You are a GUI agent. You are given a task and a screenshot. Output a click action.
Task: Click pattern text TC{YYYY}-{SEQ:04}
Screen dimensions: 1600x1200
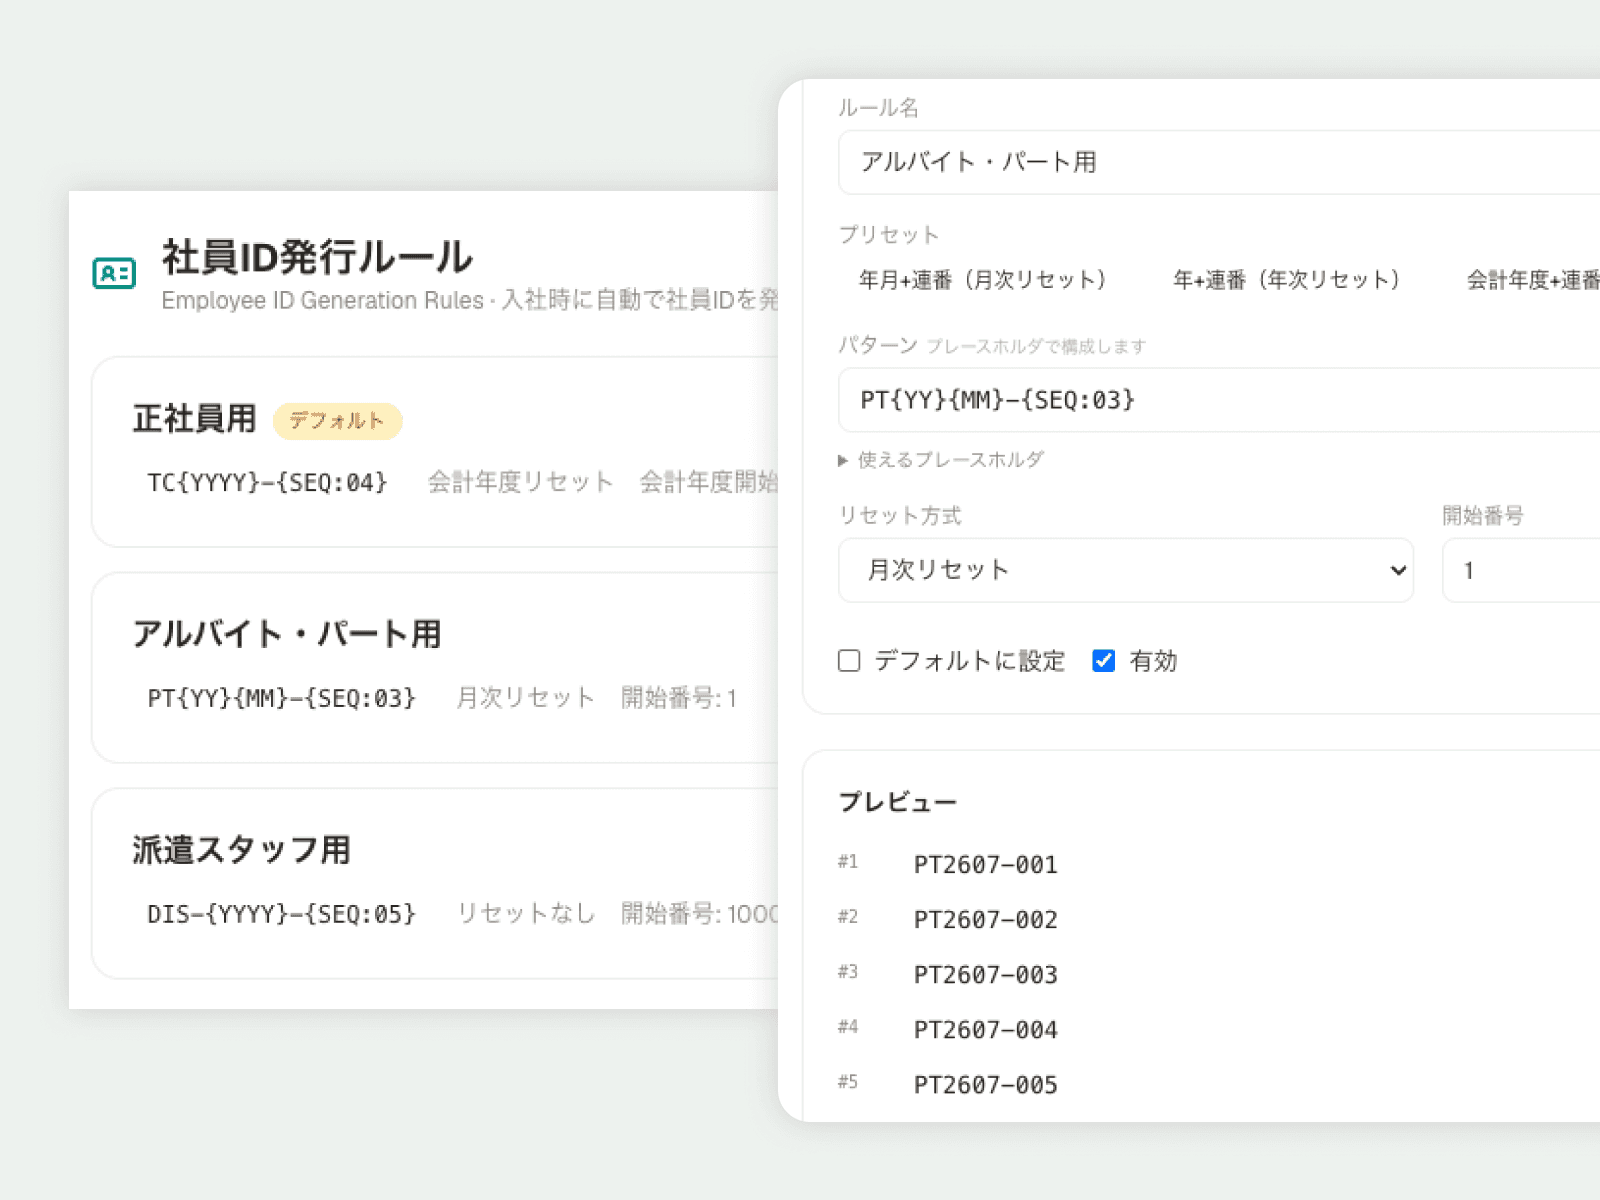tap(267, 483)
